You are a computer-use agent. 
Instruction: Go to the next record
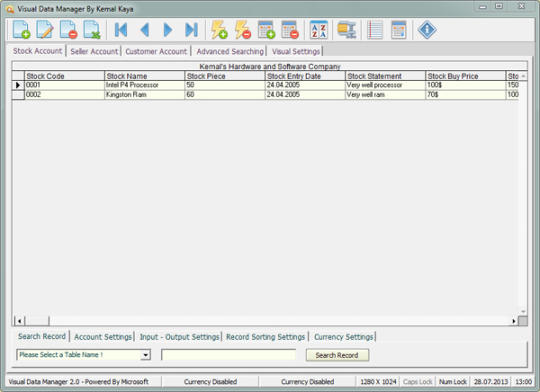point(168,30)
